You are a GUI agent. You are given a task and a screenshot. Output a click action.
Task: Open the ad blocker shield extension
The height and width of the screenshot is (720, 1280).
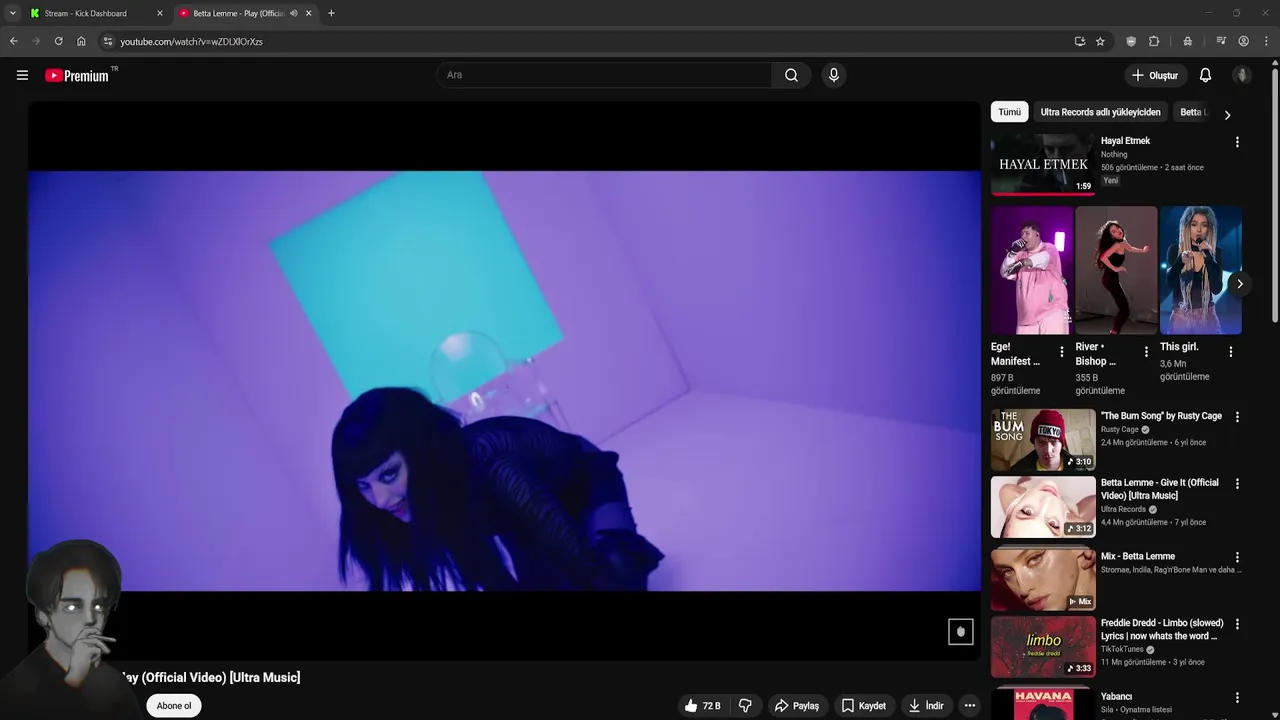click(x=1131, y=41)
